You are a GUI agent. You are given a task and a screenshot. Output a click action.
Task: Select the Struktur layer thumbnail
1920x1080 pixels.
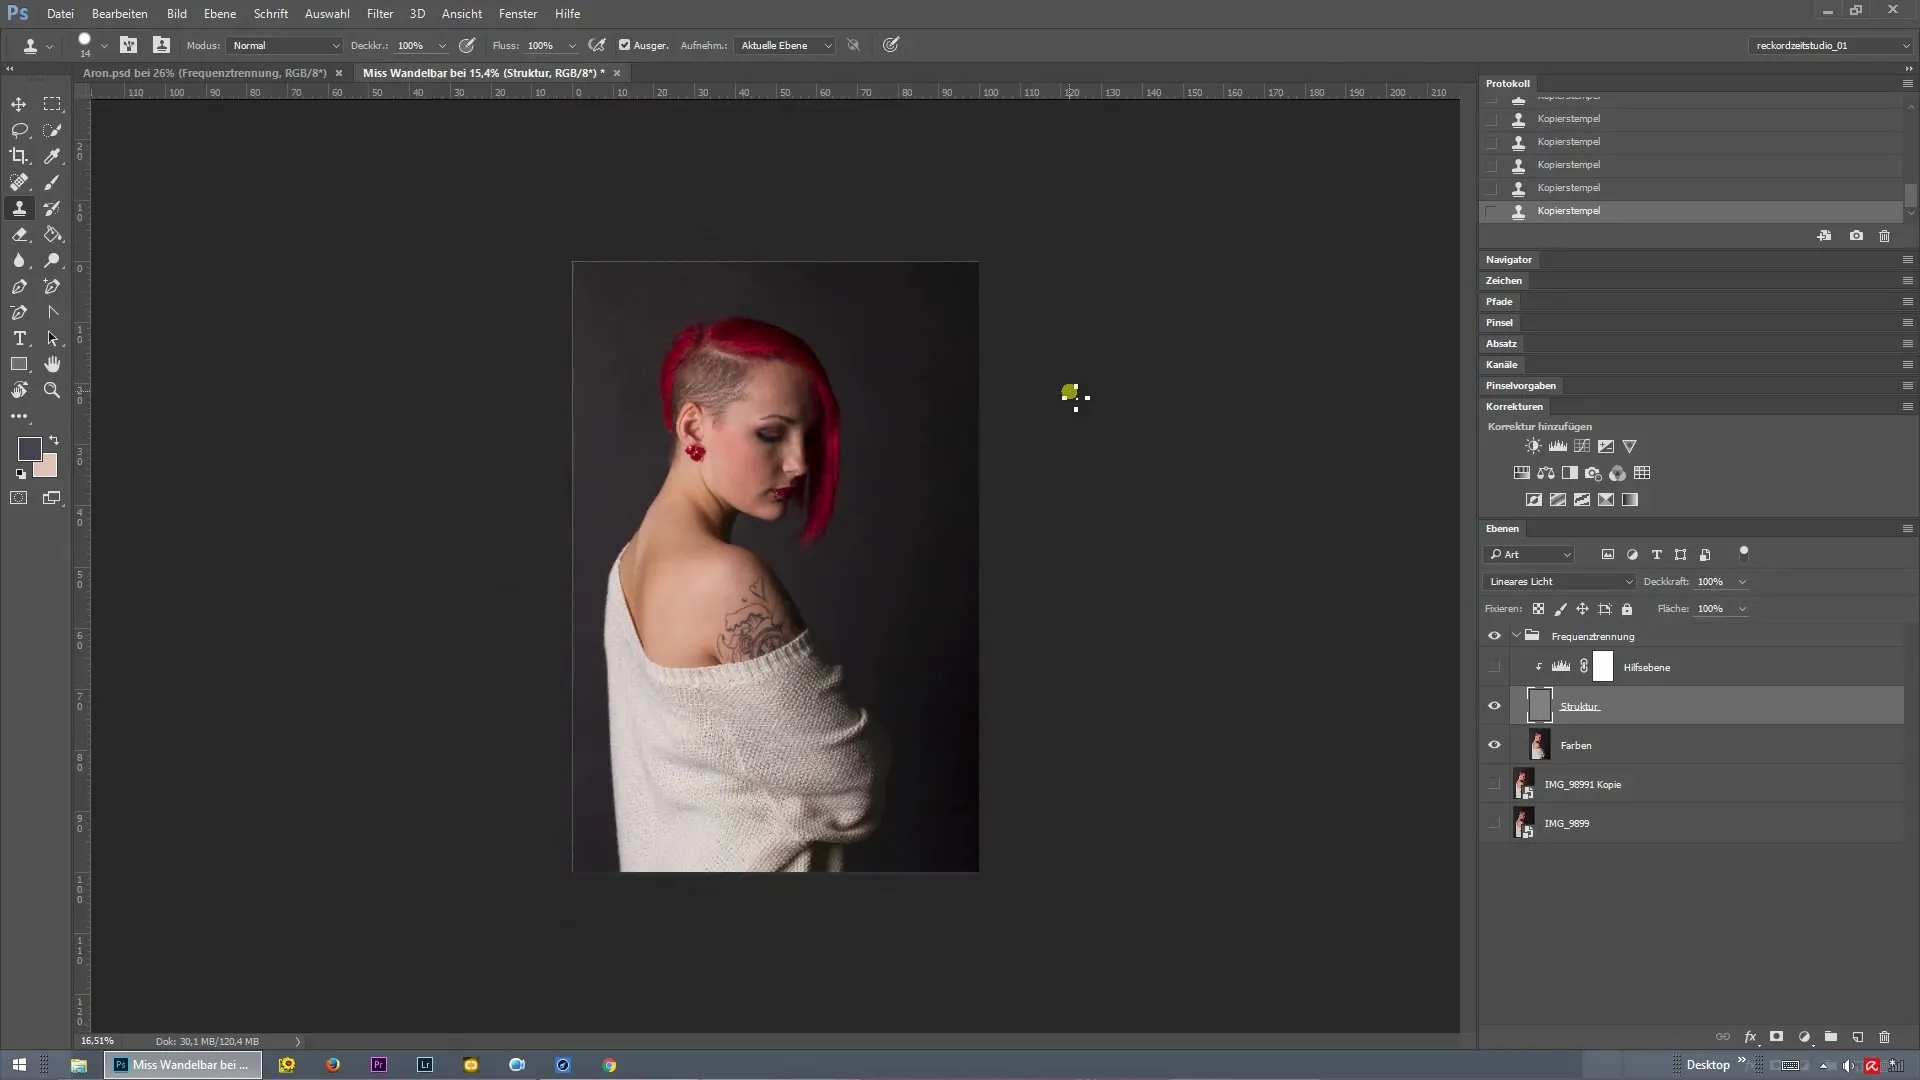1540,706
